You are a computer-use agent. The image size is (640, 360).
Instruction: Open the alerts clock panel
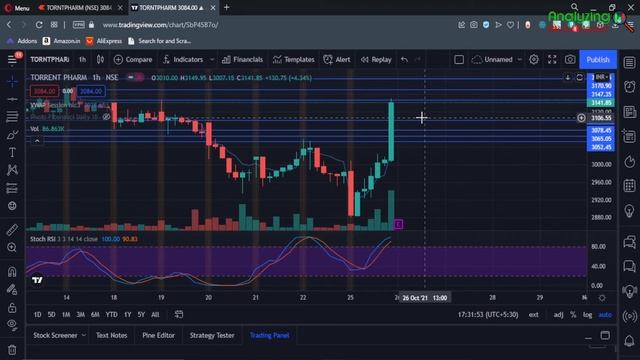coord(629,87)
